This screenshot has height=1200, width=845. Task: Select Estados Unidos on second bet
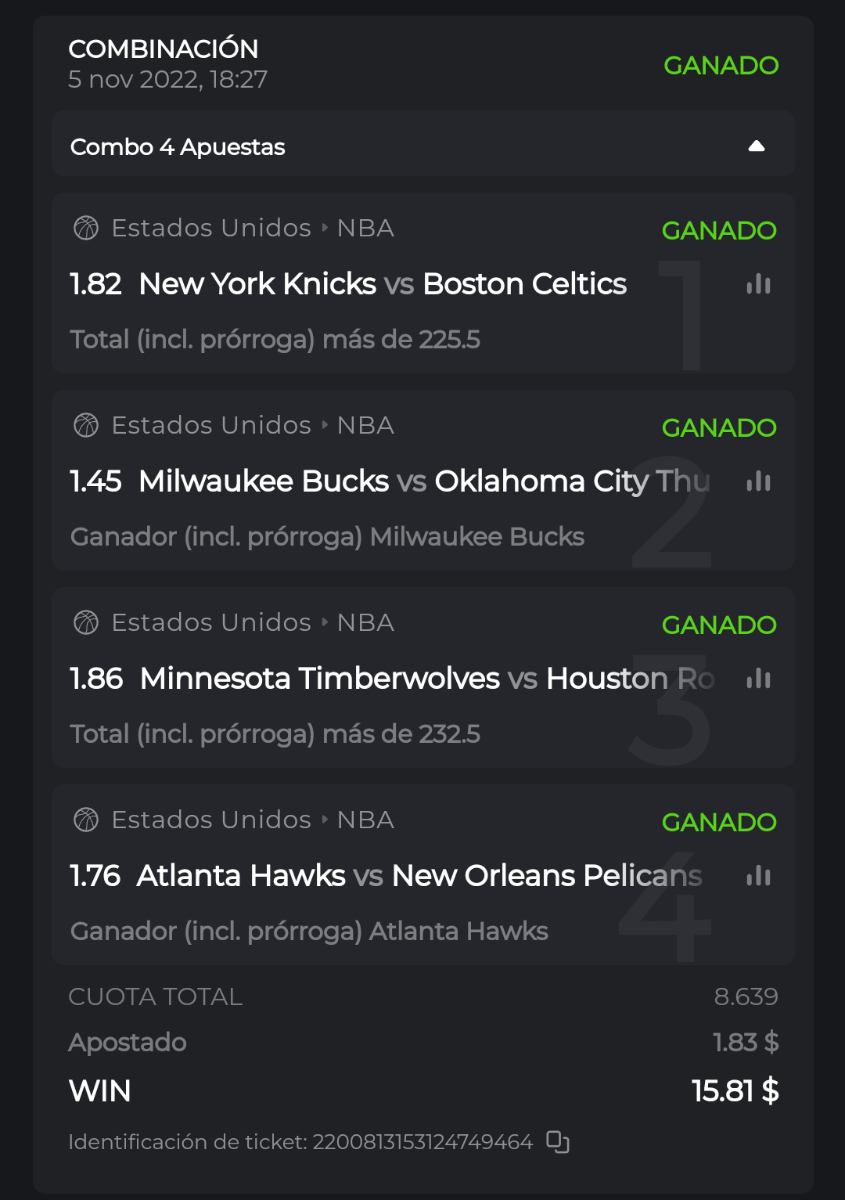click(211, 425)
